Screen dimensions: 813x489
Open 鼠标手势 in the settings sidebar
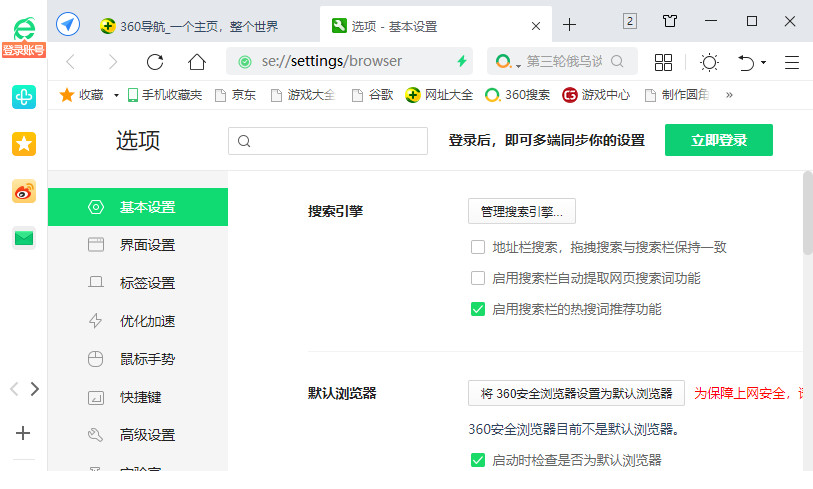pos(138,359)
